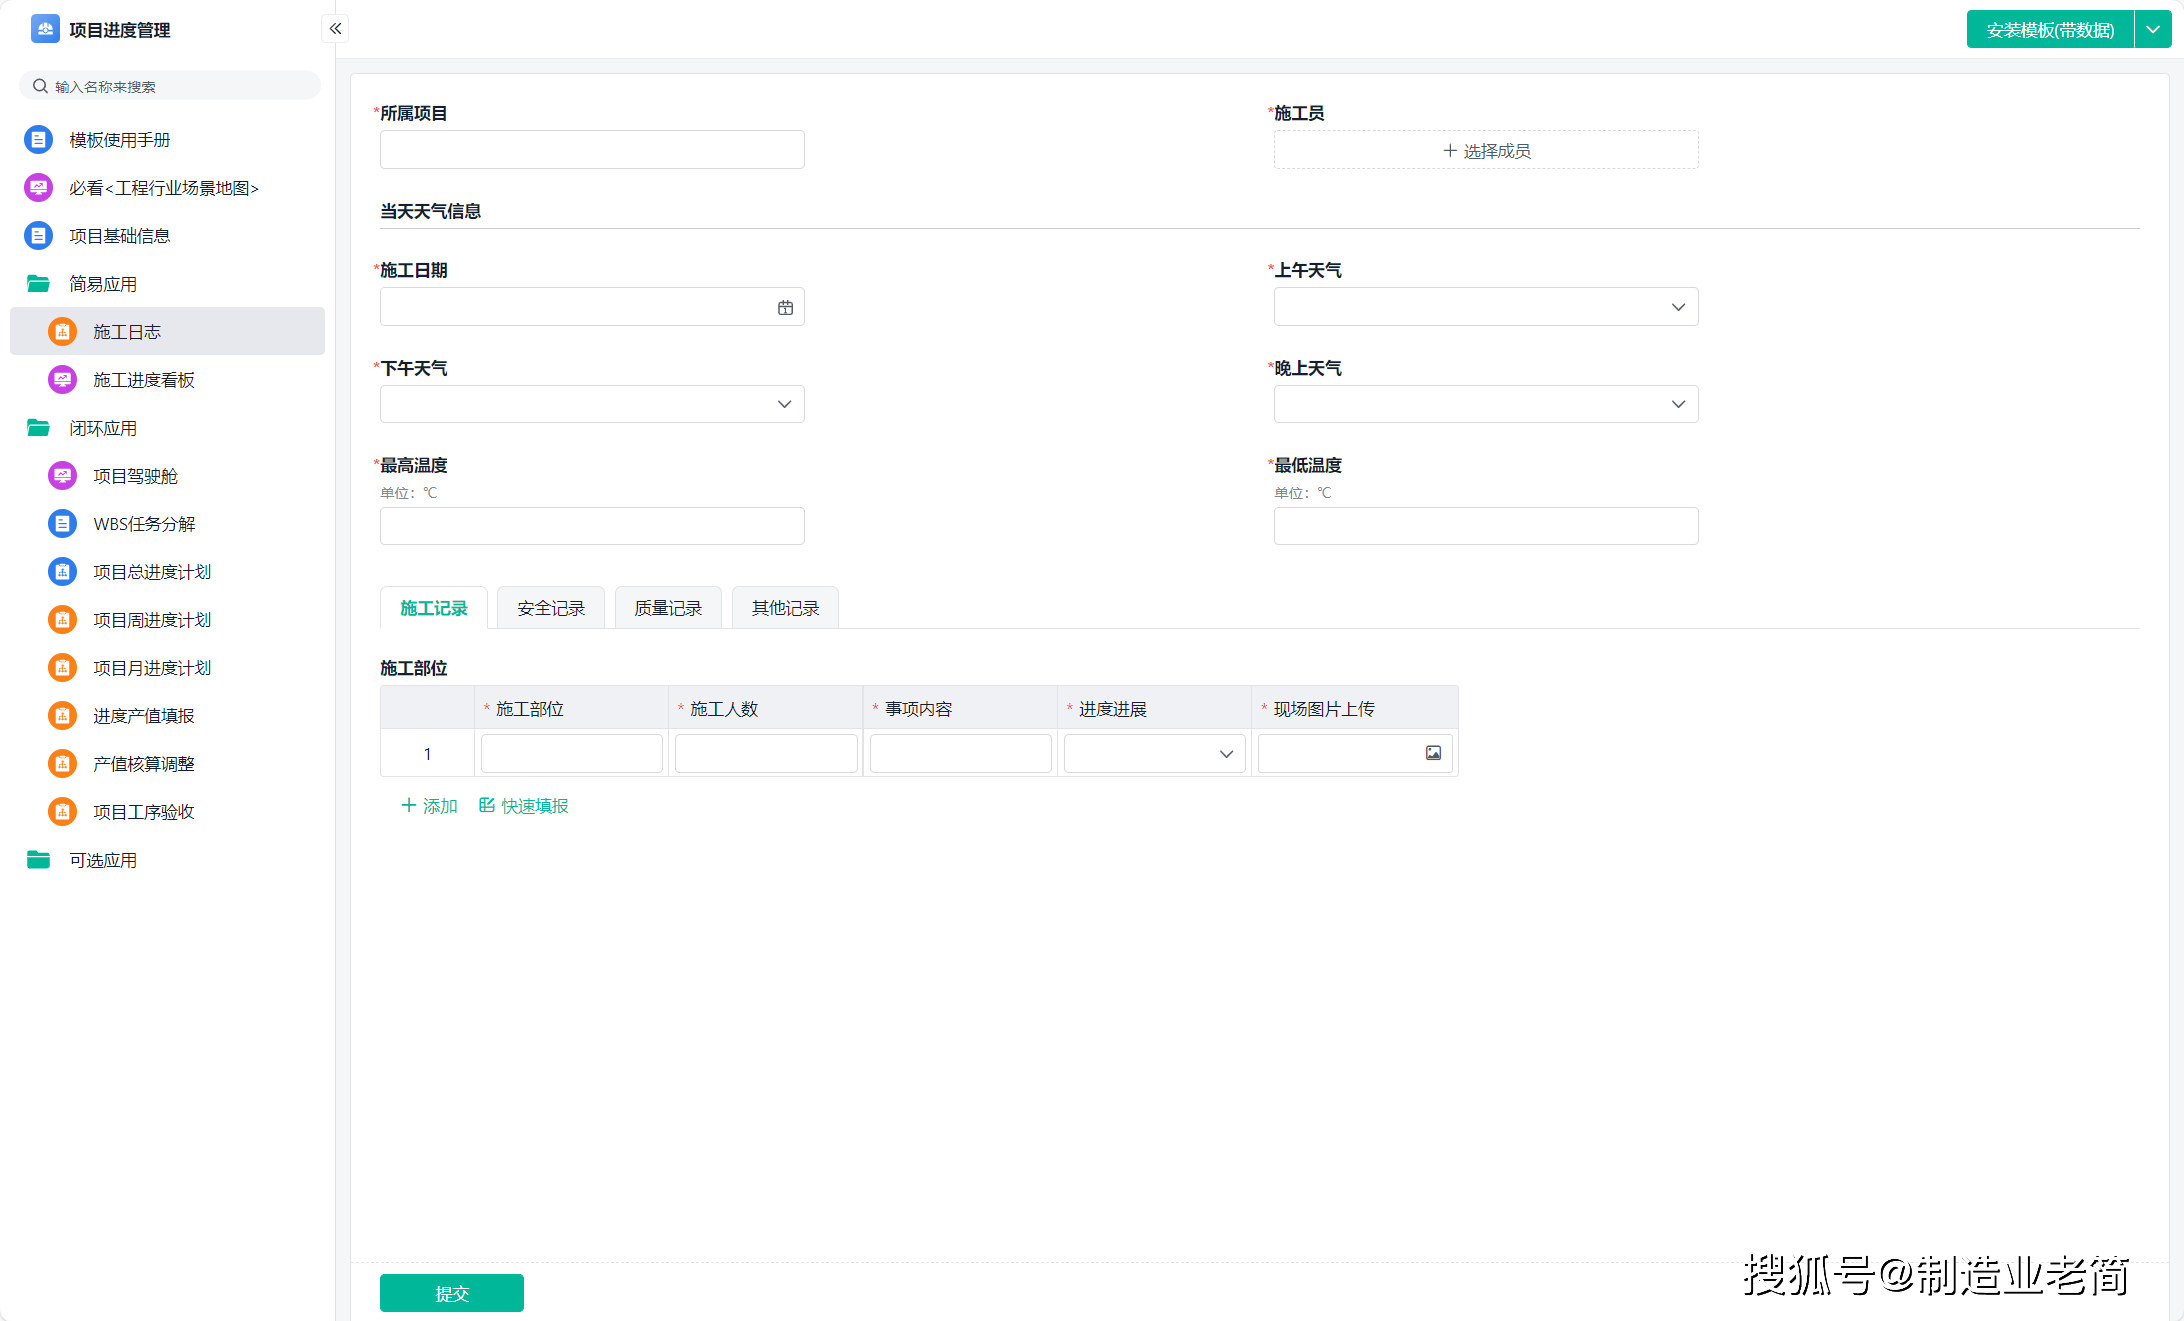Image resolution: width=2184 pixels, height=1321 pixels.
Task: Click the 选择成员 button text
Action: point(1497,151)
